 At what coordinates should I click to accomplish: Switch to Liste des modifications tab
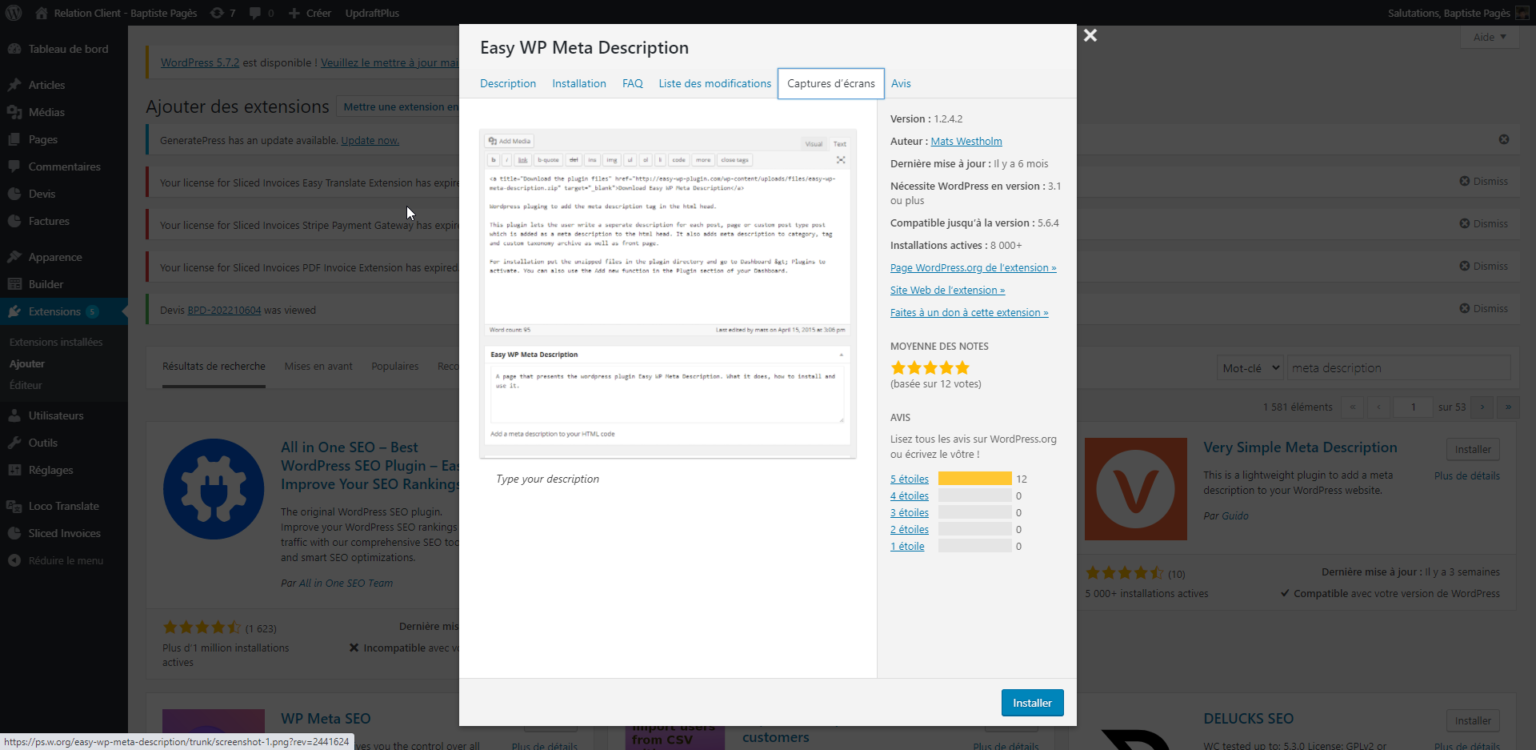click(x=714, y=83)
